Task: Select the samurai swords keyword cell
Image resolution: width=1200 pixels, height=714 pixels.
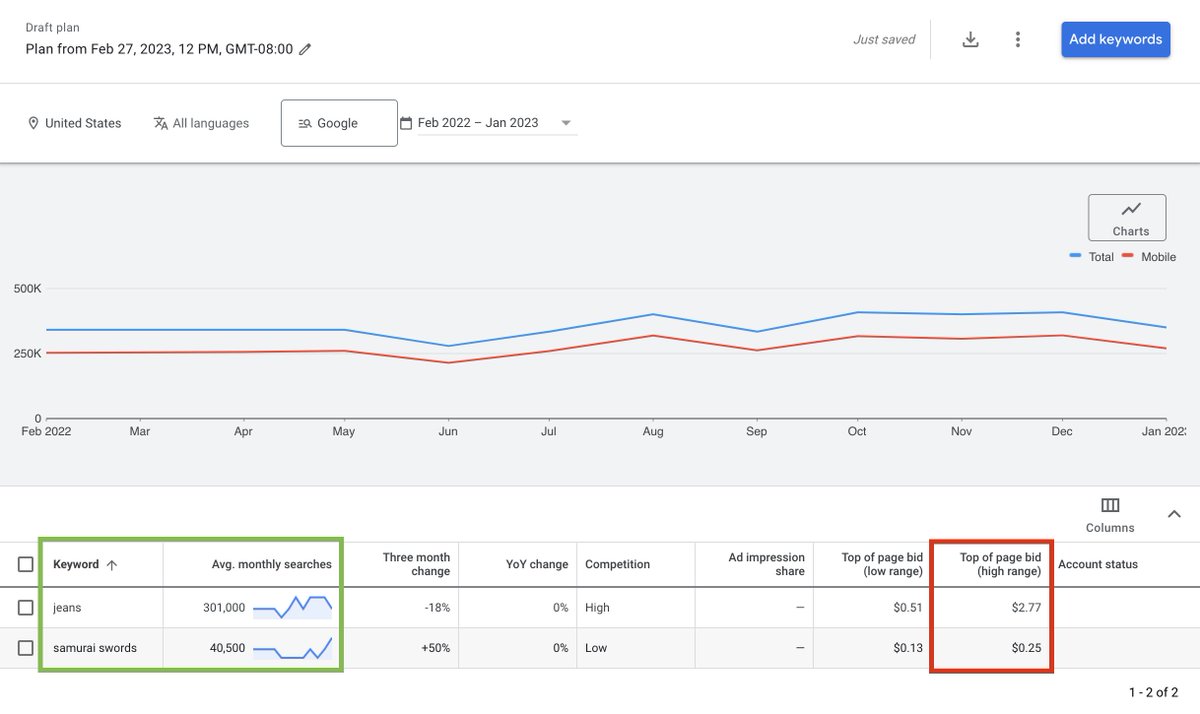Action: [x=95, y=648]
